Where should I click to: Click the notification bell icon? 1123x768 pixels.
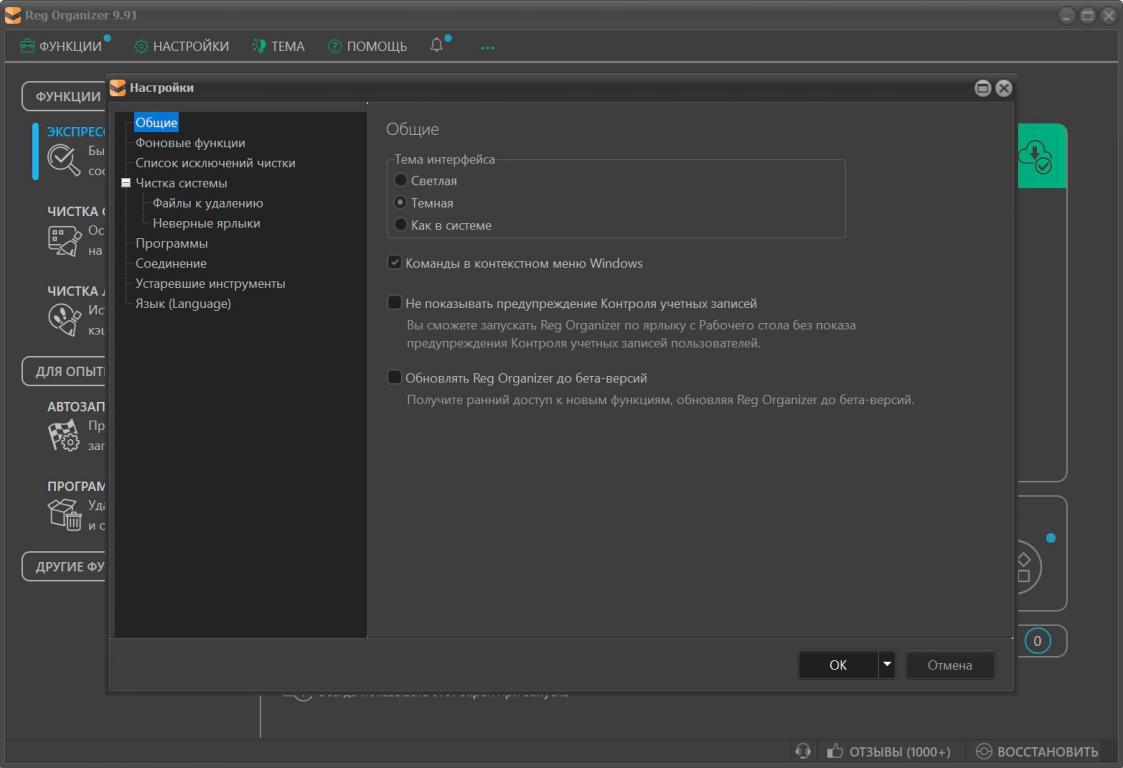pos(437,45)
